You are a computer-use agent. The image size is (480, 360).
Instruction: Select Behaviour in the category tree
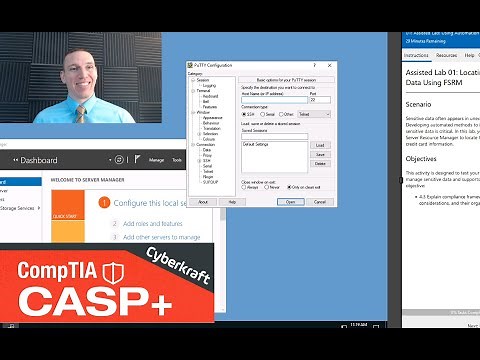[211, 123]
